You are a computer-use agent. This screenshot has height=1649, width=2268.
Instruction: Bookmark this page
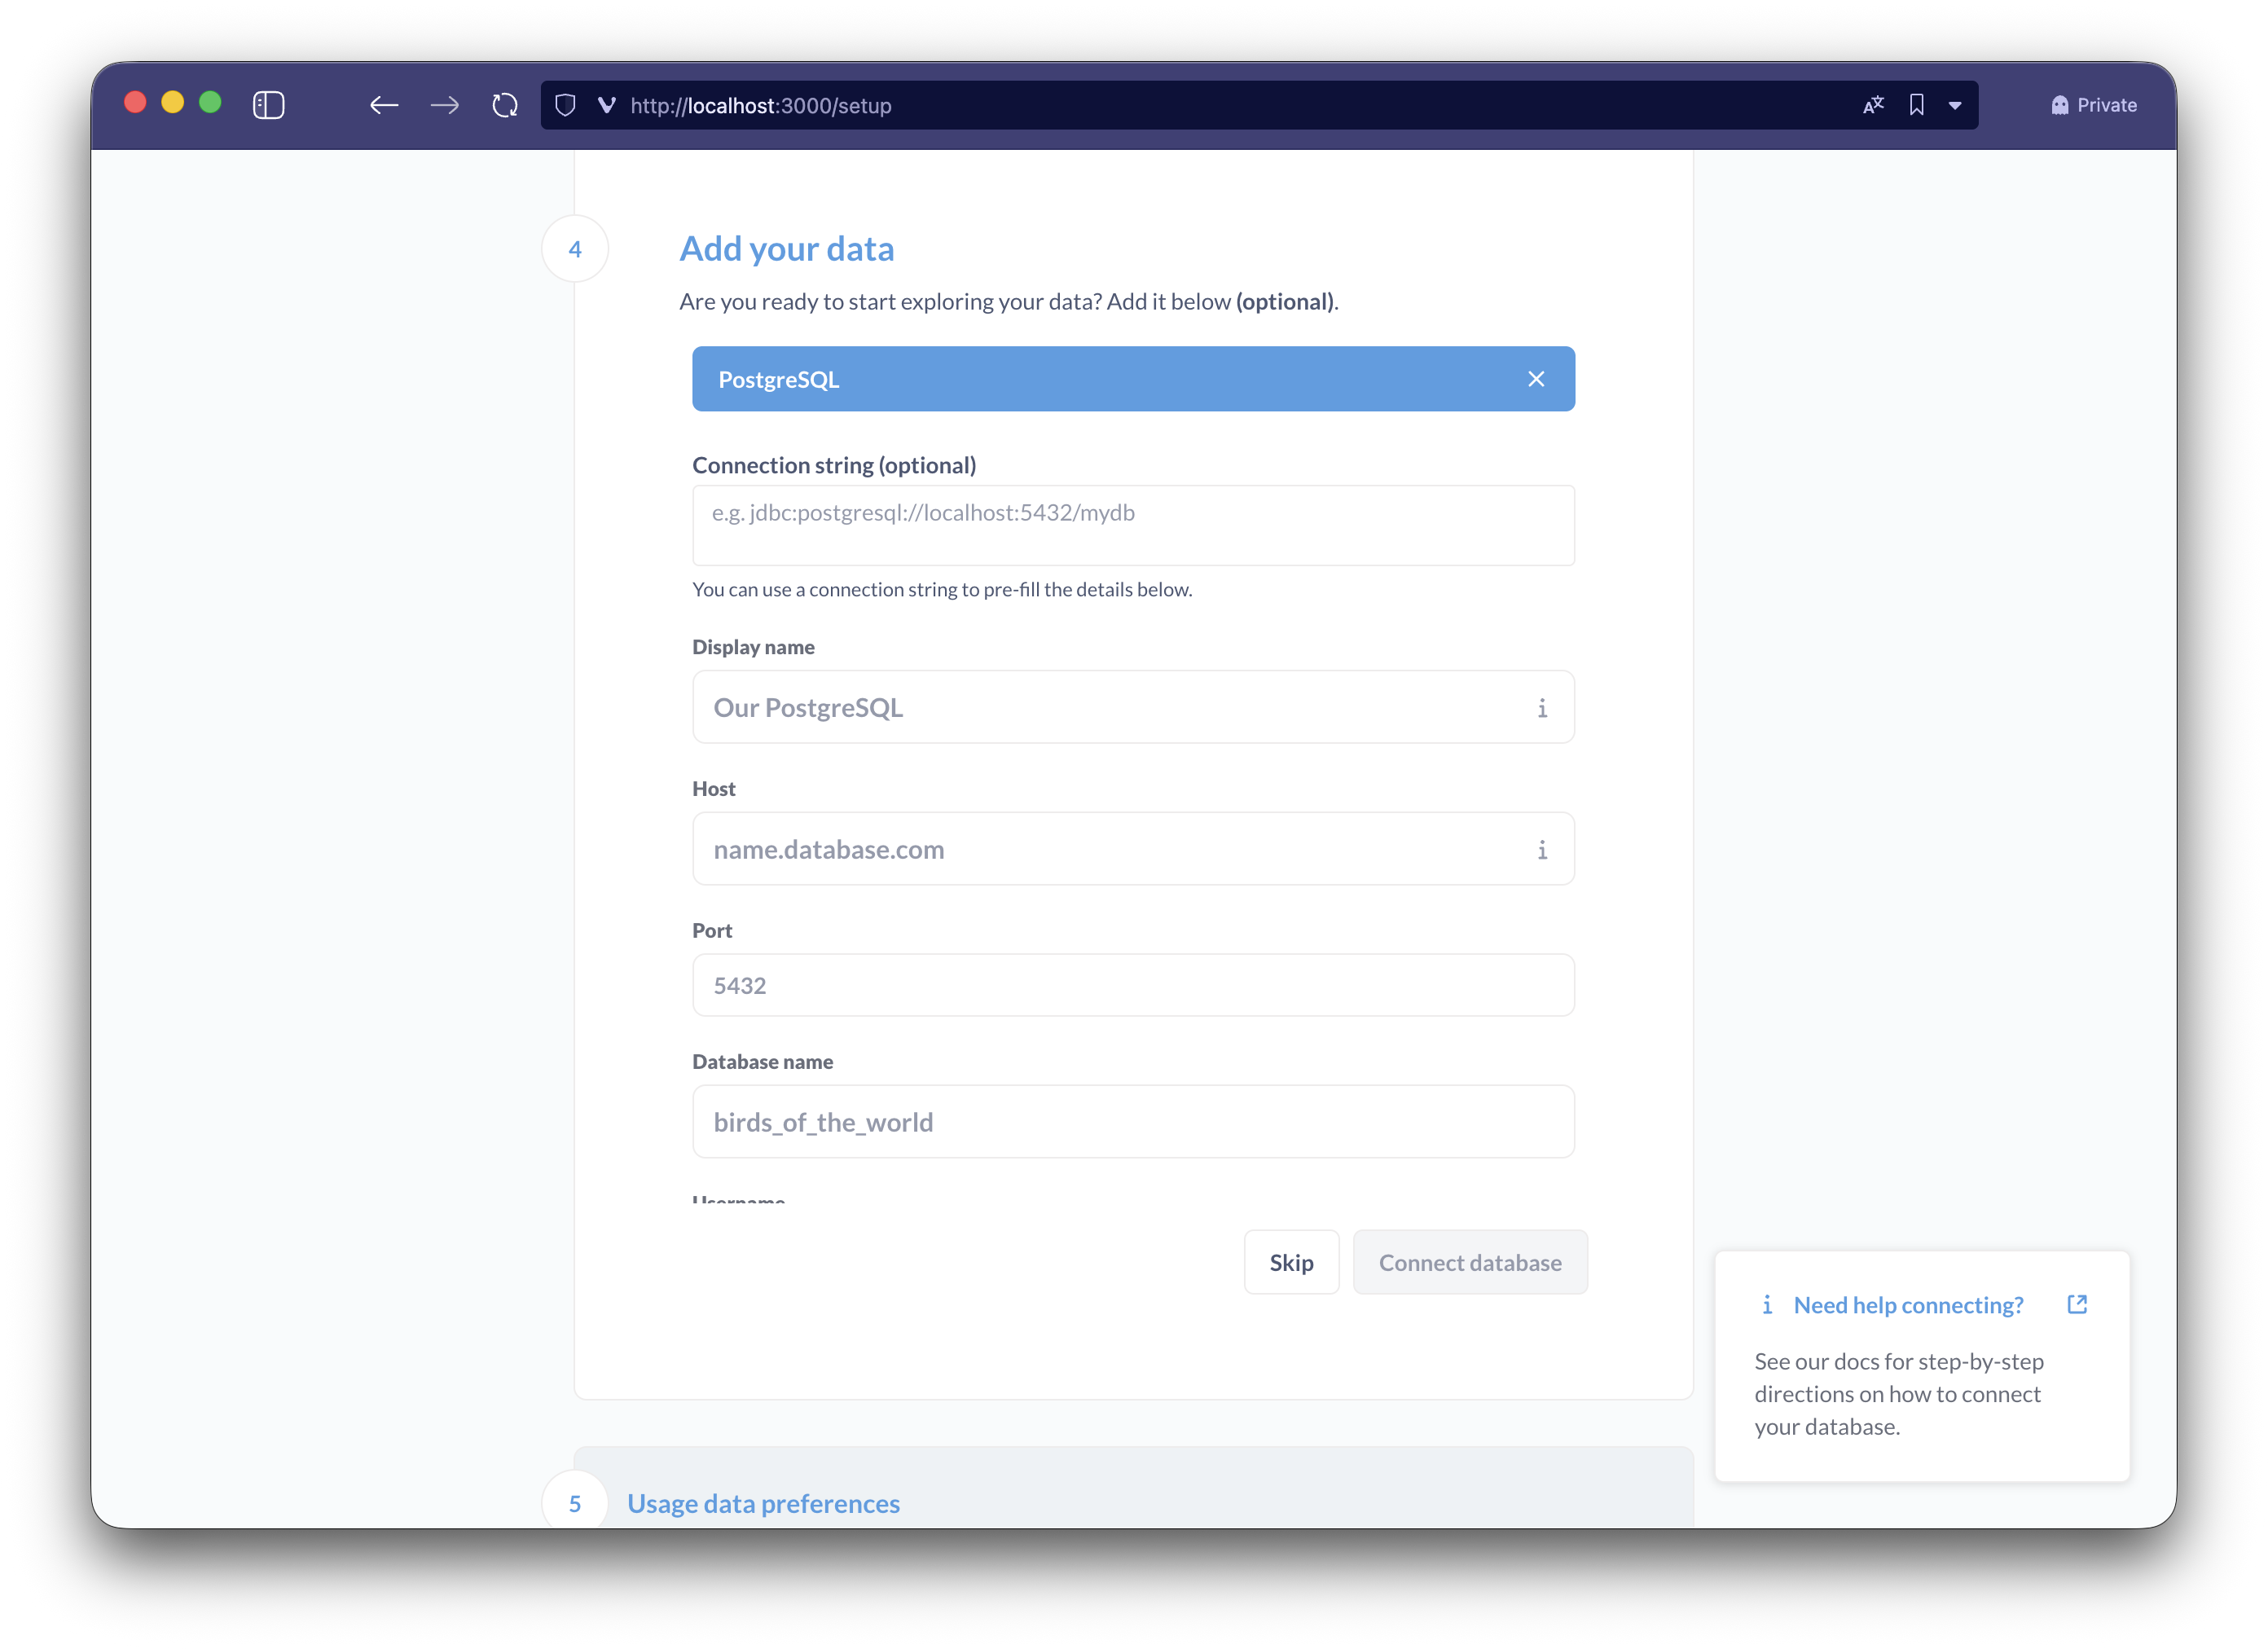pos(1916,105)
